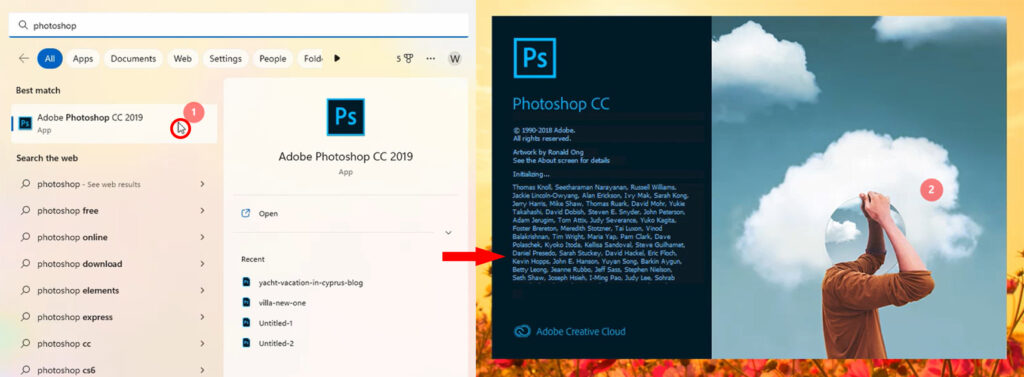Viewport: 1024px width, 377px height.
Task: Open recent file Untitled-1
Action: pyautogui.click(x=276, y=323)
